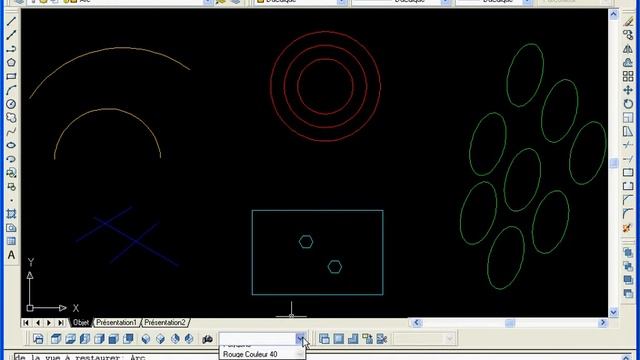
Task: Select the Ellipse tool
Action: (x=11, y=145)
